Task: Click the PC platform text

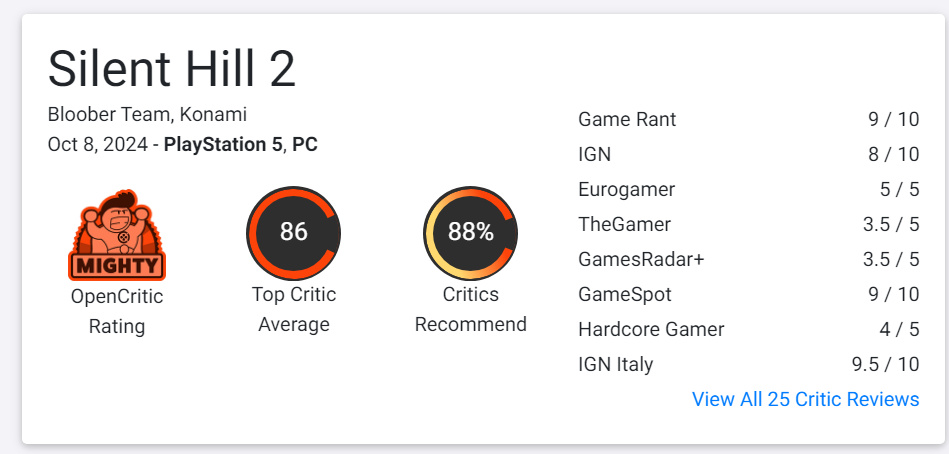Action: click(x=305, y=144)
